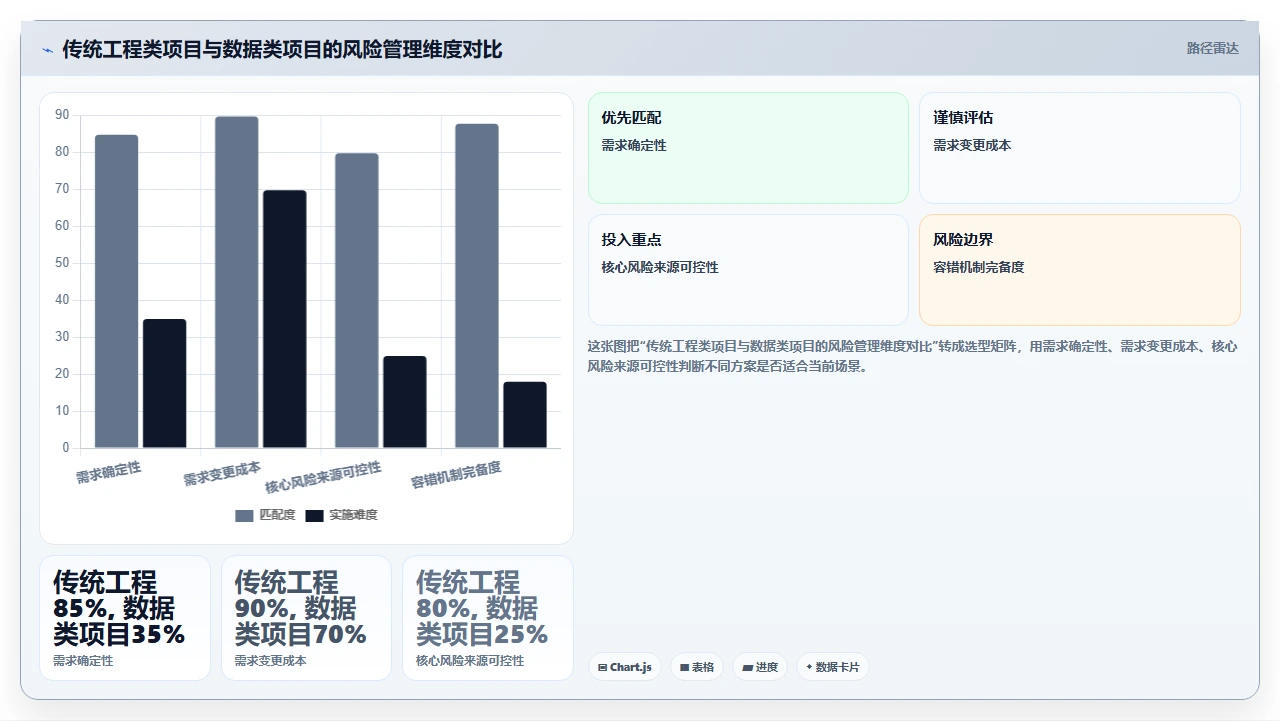
Task: Click the lightning icon beside the title
Action: (x=47, y=50)
